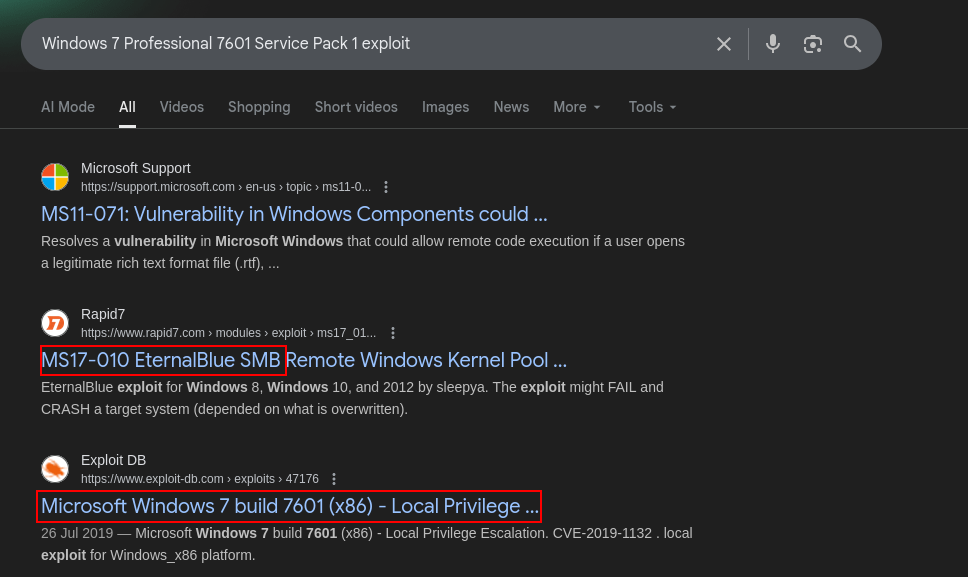Image resolution: width=968 pixels, height=577 pixels.
Task: Click the Rapid7 site favicon
Action: [55, 323]
